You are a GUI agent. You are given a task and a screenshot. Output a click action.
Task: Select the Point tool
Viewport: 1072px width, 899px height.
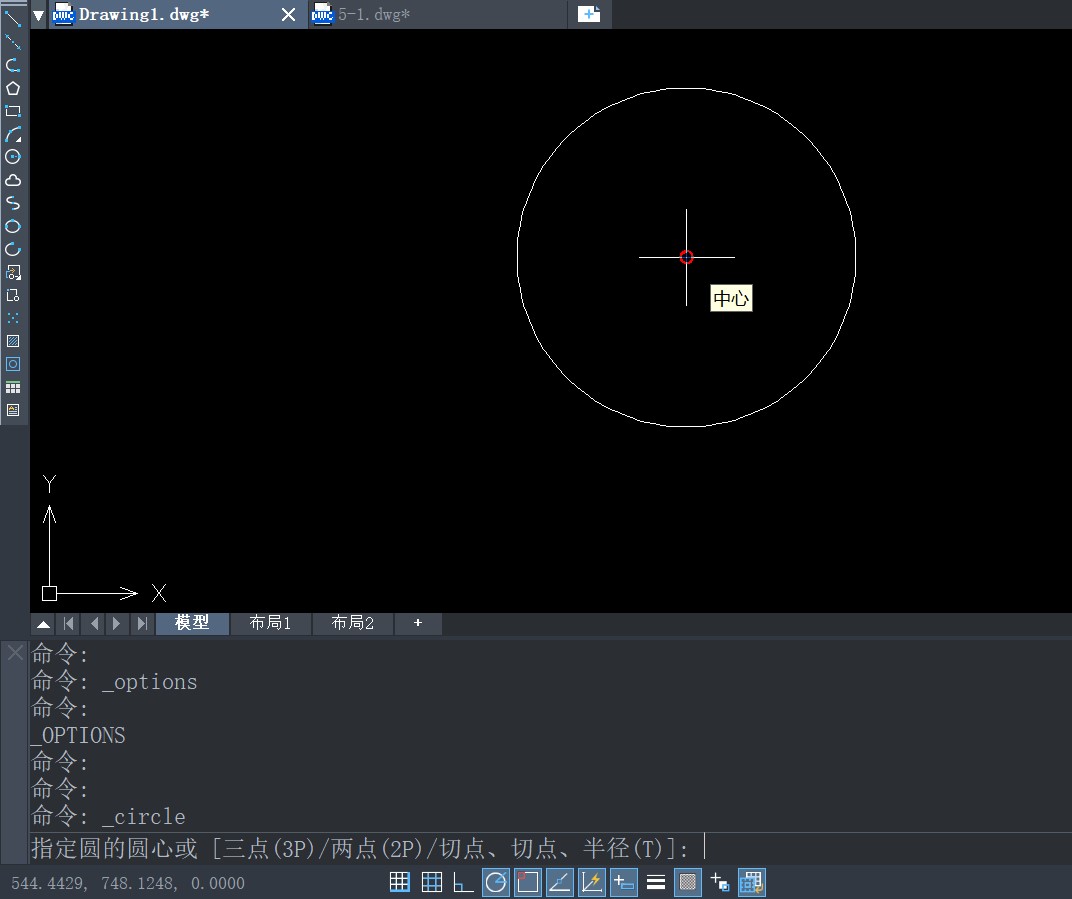[13, 319]
